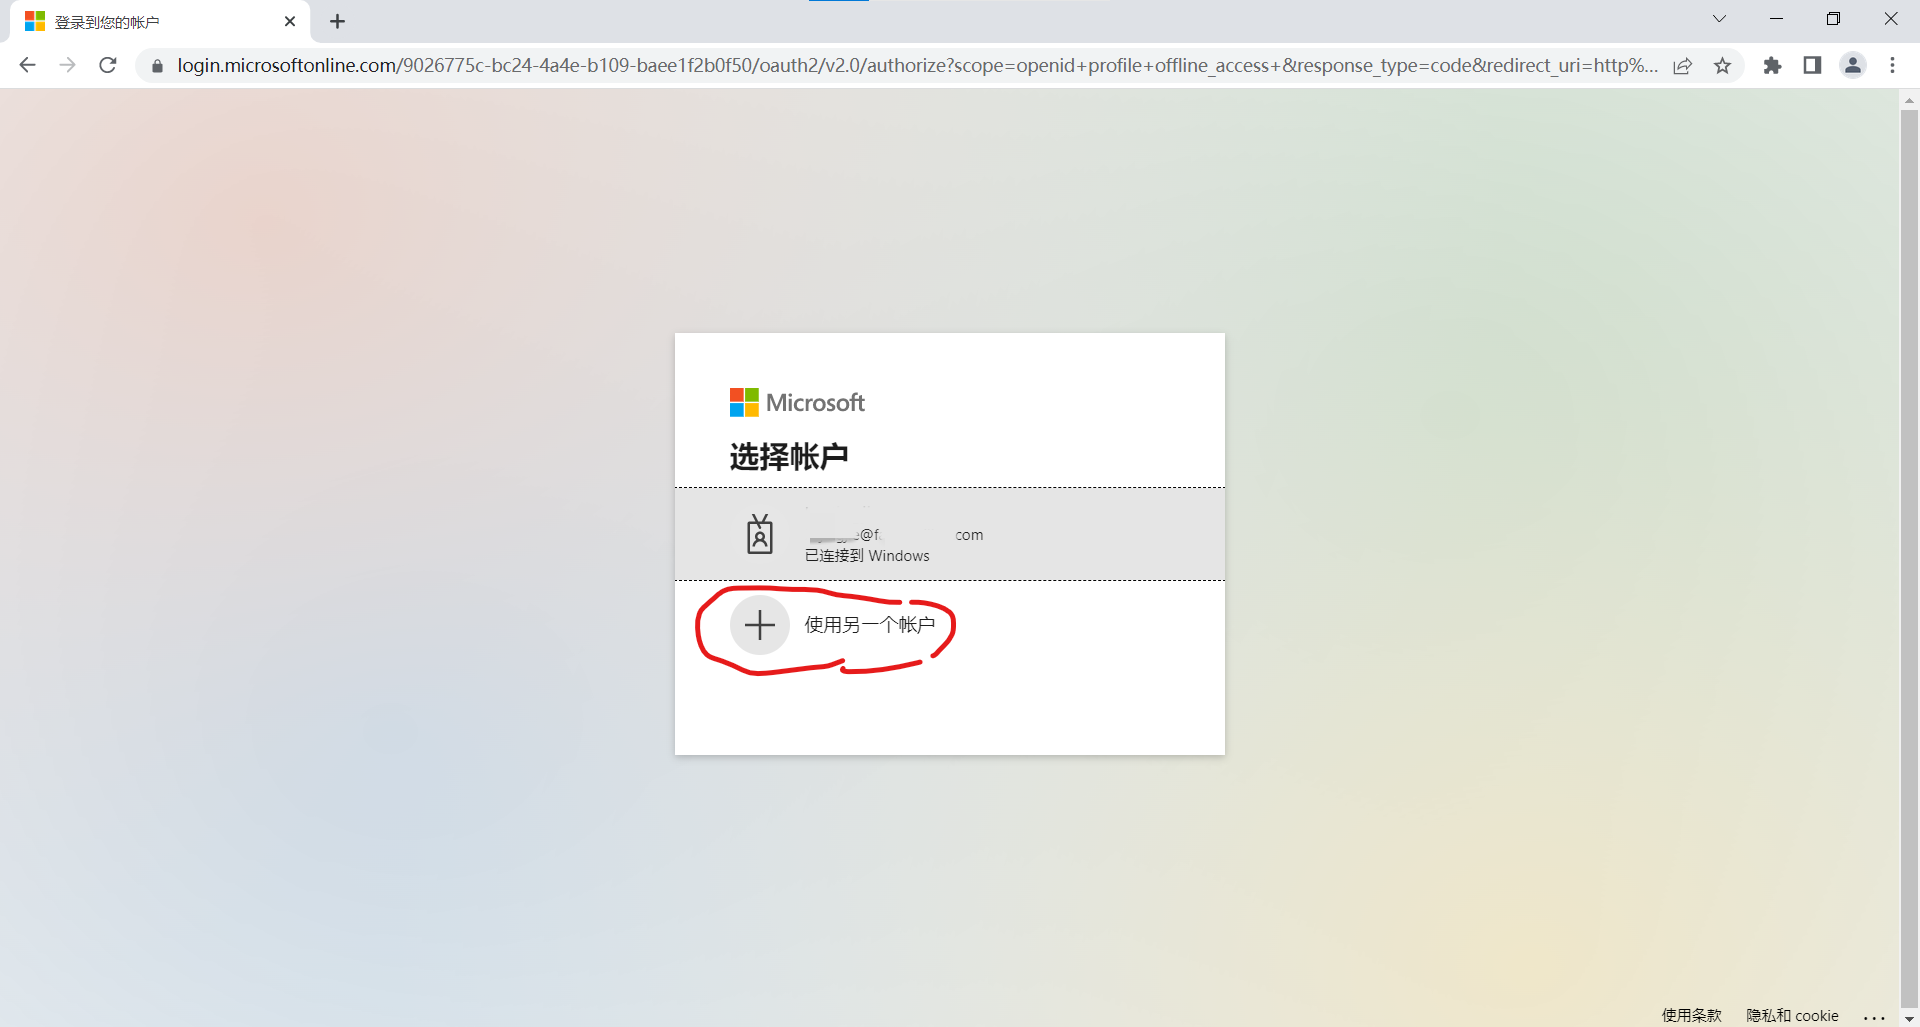
Task: Open the 使用条款 link
Action: (x=1692, y=1015)
